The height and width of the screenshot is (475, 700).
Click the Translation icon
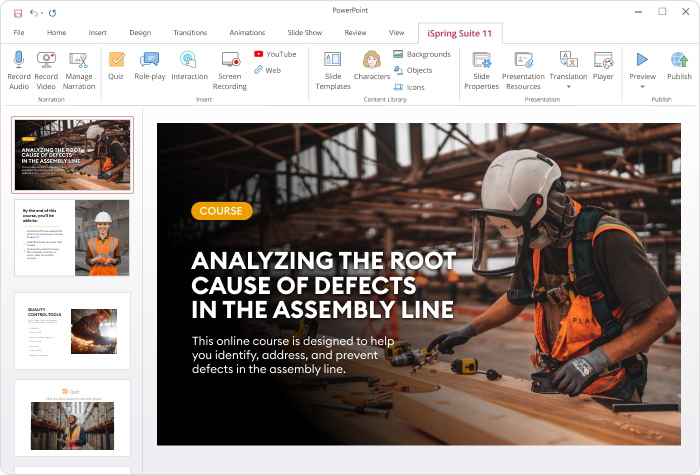coord(568,59)
